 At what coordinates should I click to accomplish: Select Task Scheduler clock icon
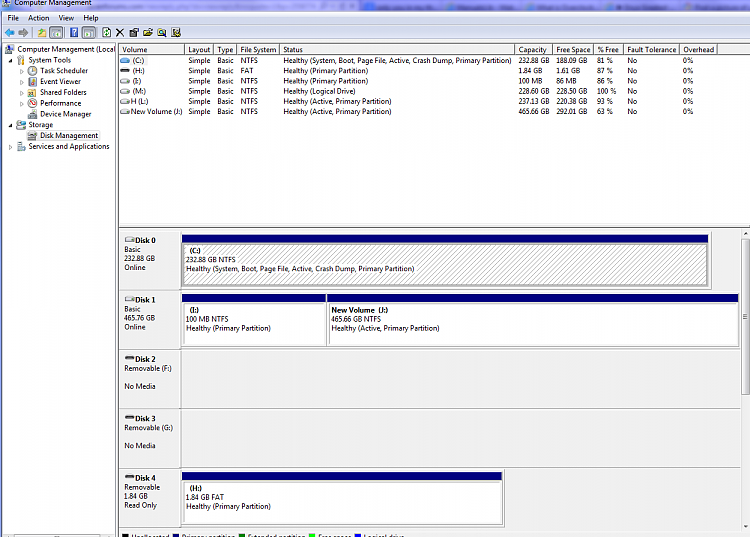32,71
